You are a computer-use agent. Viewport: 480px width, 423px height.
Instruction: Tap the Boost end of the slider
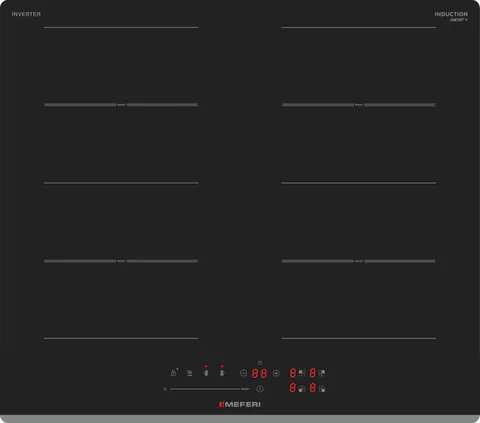click(x=245, y=389)
